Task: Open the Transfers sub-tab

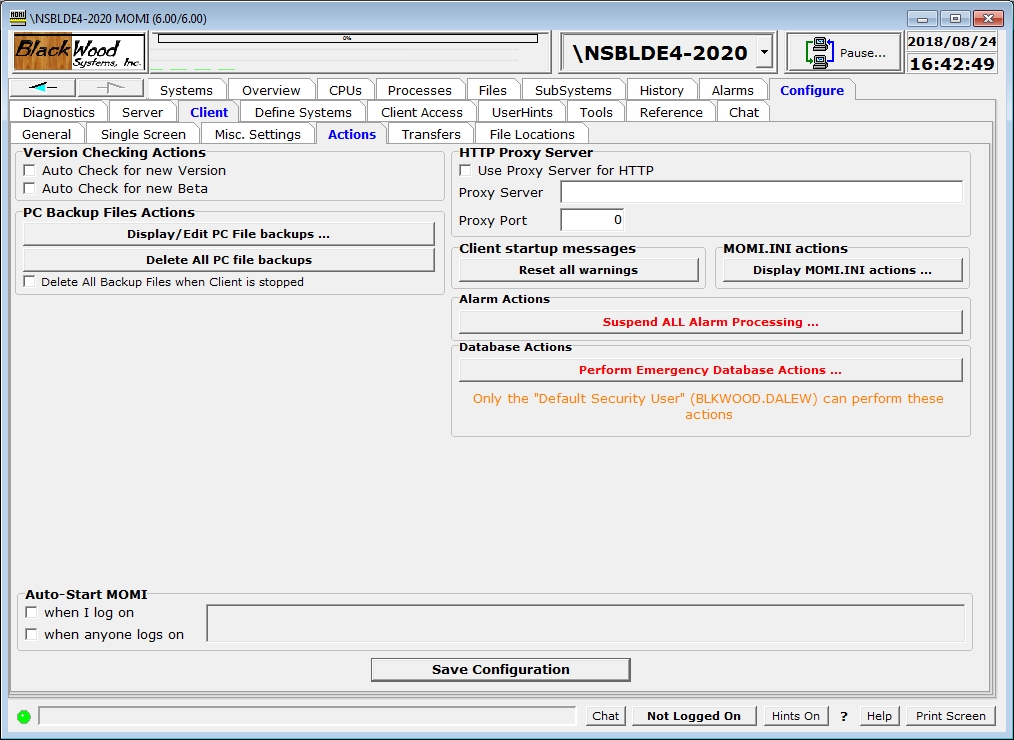Action: coord(431,134)
